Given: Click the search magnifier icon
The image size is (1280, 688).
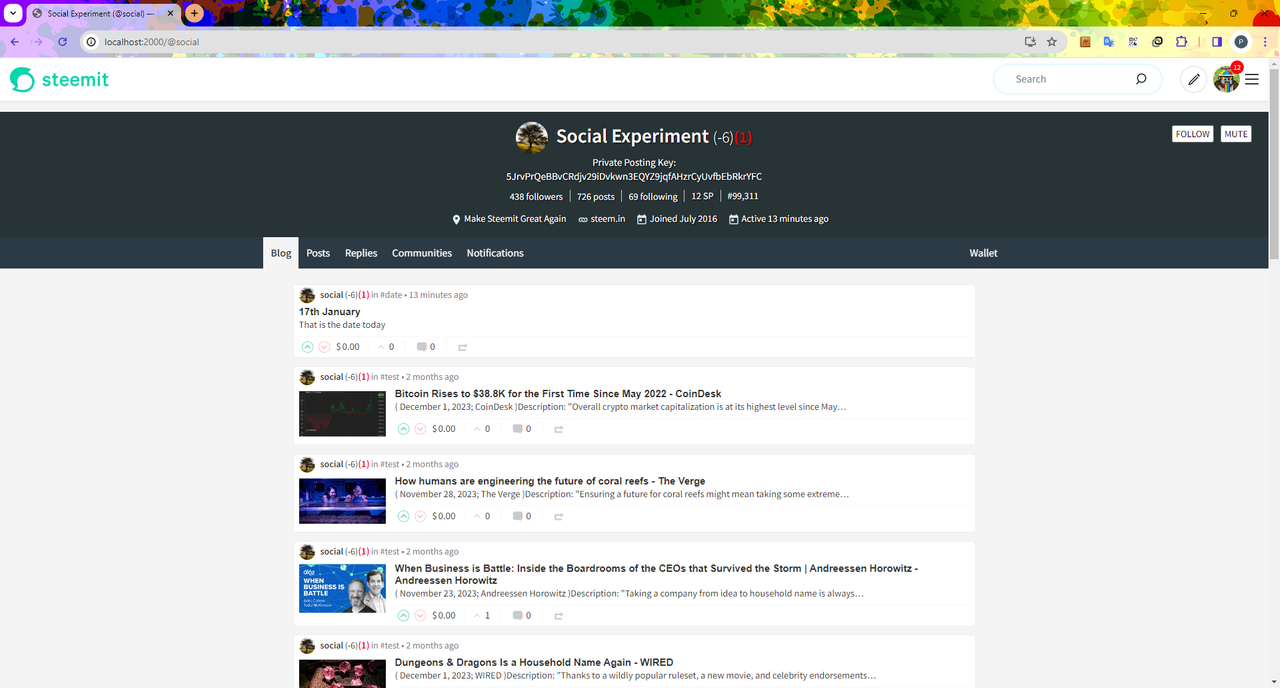Looking at the screenshot, I should 1141,79.
